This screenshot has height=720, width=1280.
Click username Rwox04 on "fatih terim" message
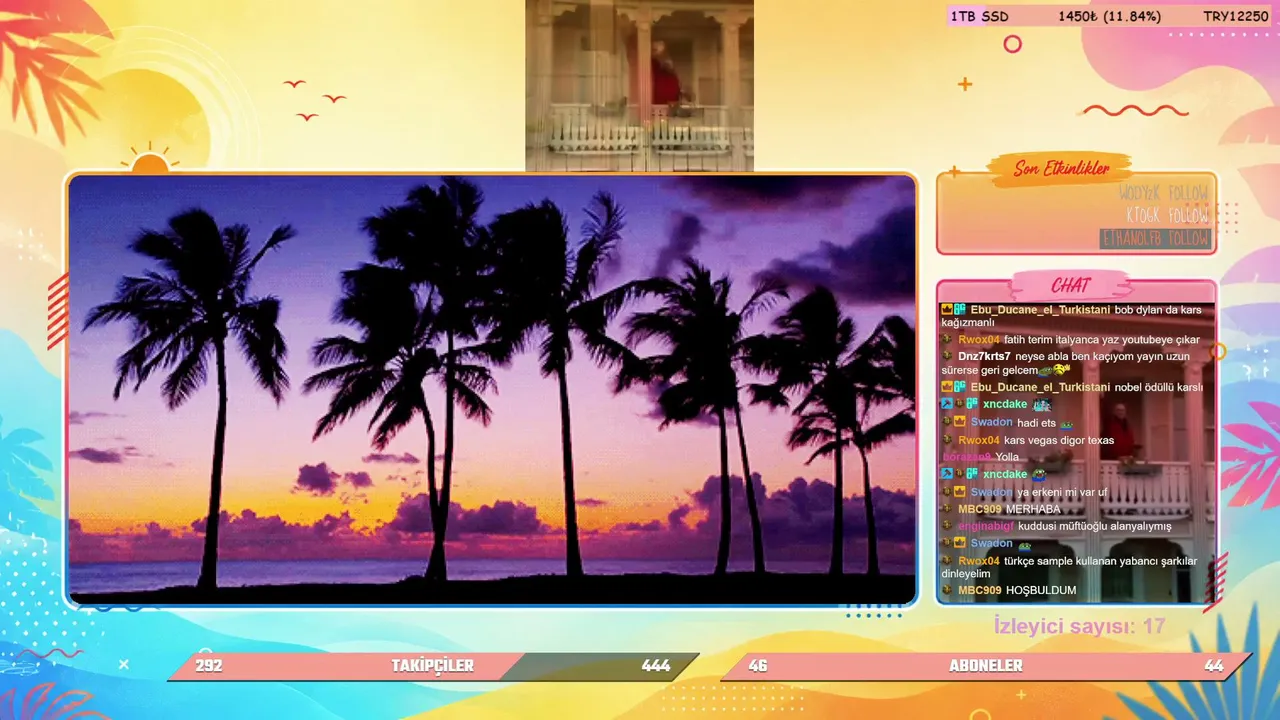(979, 340)
